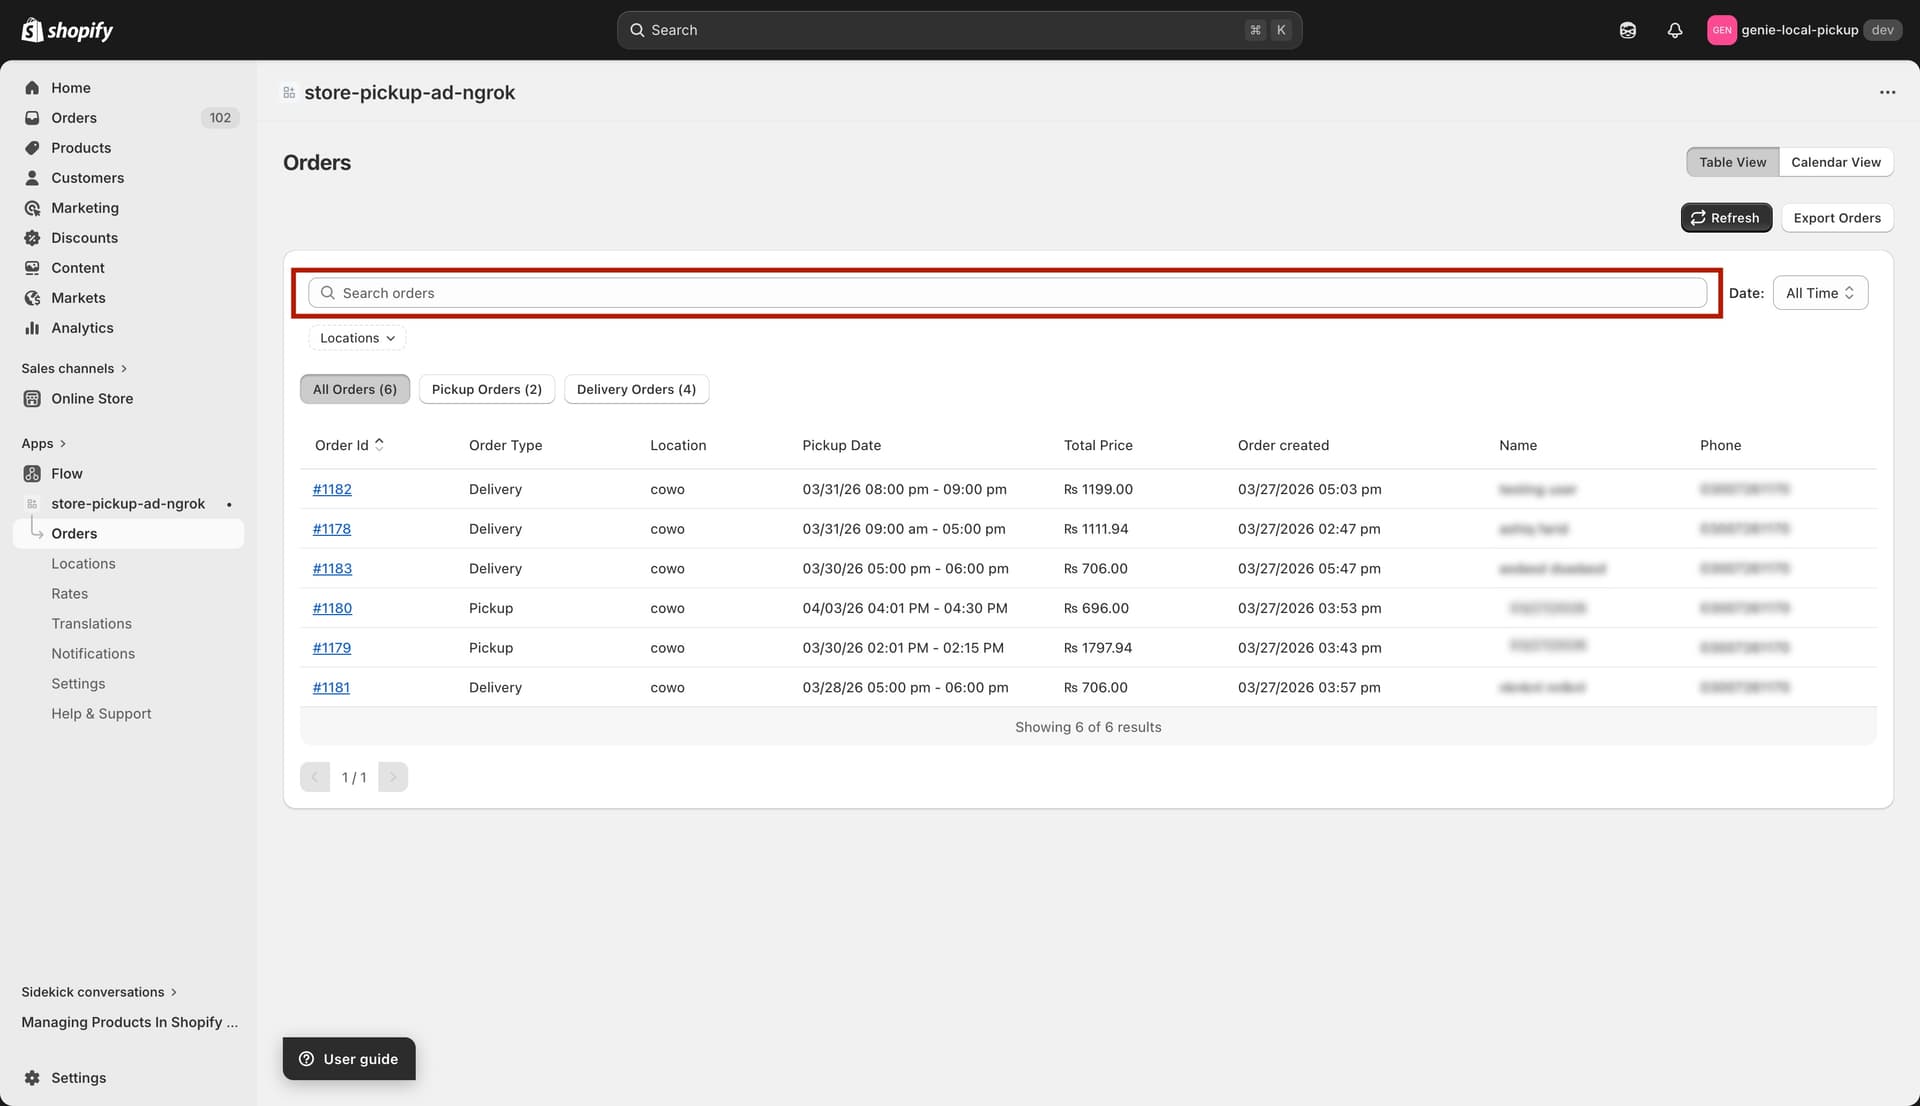
Task: Click the Refresh button
Action: click(1726, 217)
